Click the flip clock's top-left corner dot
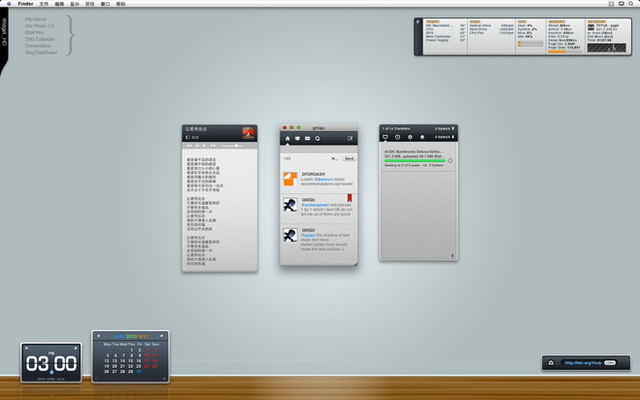The image size is (640, 400). pyautogui.click(x=27, y=348)
